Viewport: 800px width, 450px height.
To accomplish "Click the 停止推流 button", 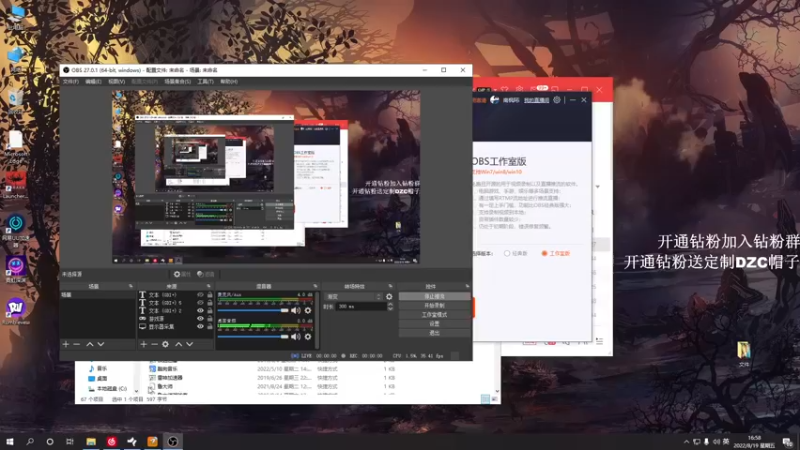I will pyautogui.click(x=434, y=296).
